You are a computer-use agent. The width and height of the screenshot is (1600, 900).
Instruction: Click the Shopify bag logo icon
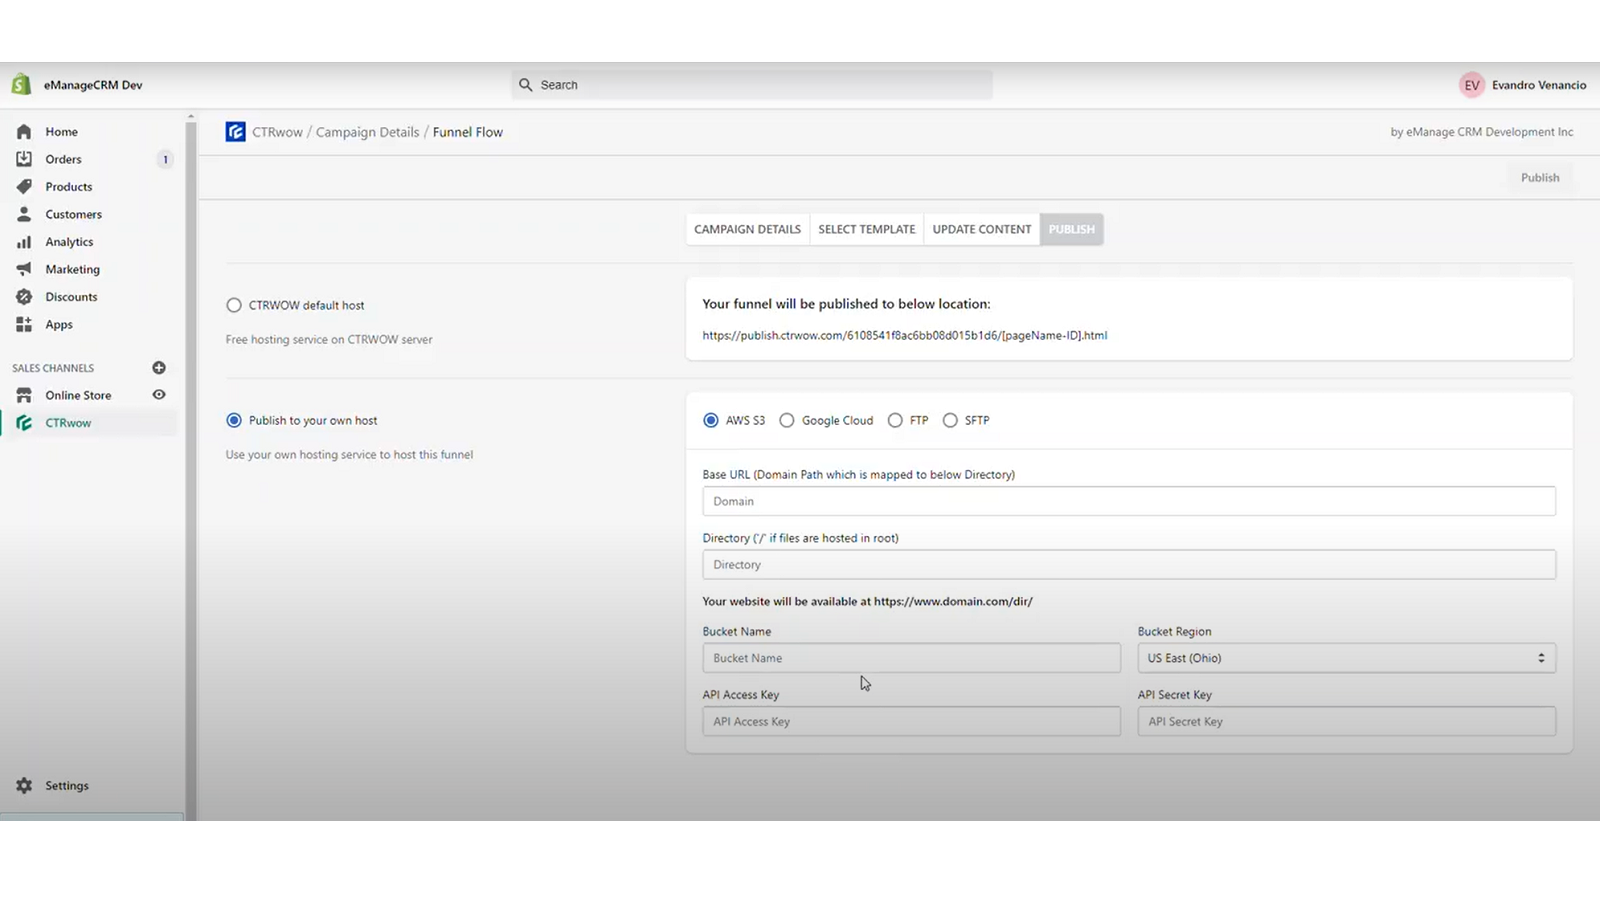tap(21, 85)
